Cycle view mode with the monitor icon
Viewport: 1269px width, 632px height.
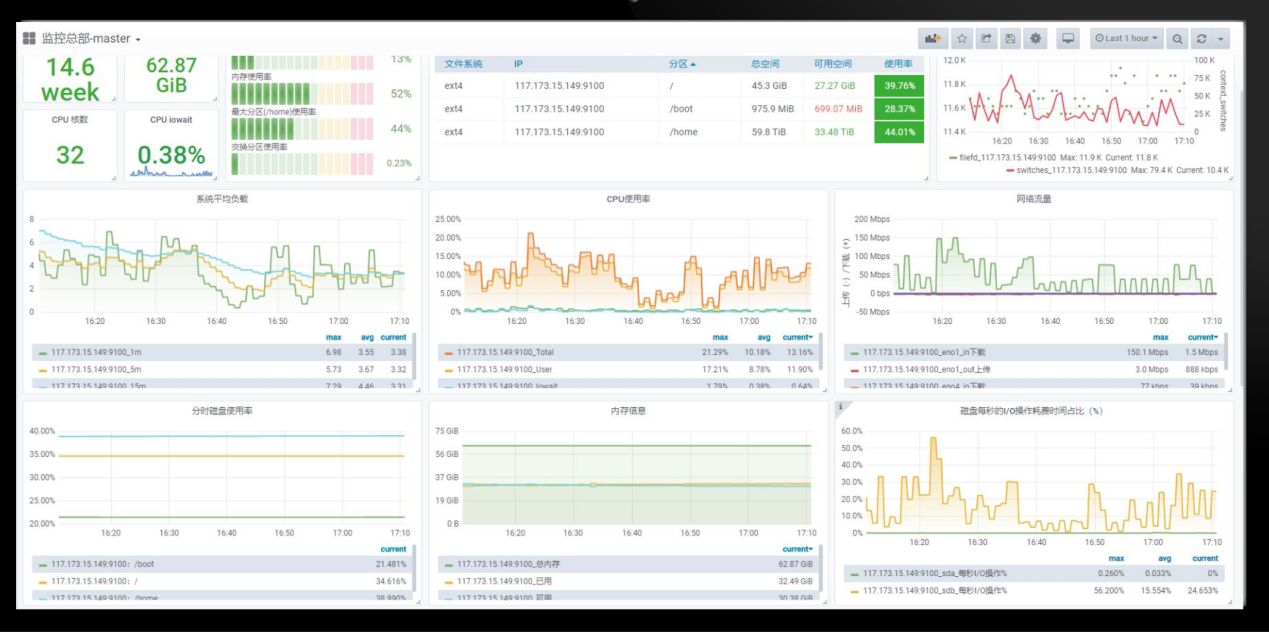pyautogui.click(x=1068, y=39)
